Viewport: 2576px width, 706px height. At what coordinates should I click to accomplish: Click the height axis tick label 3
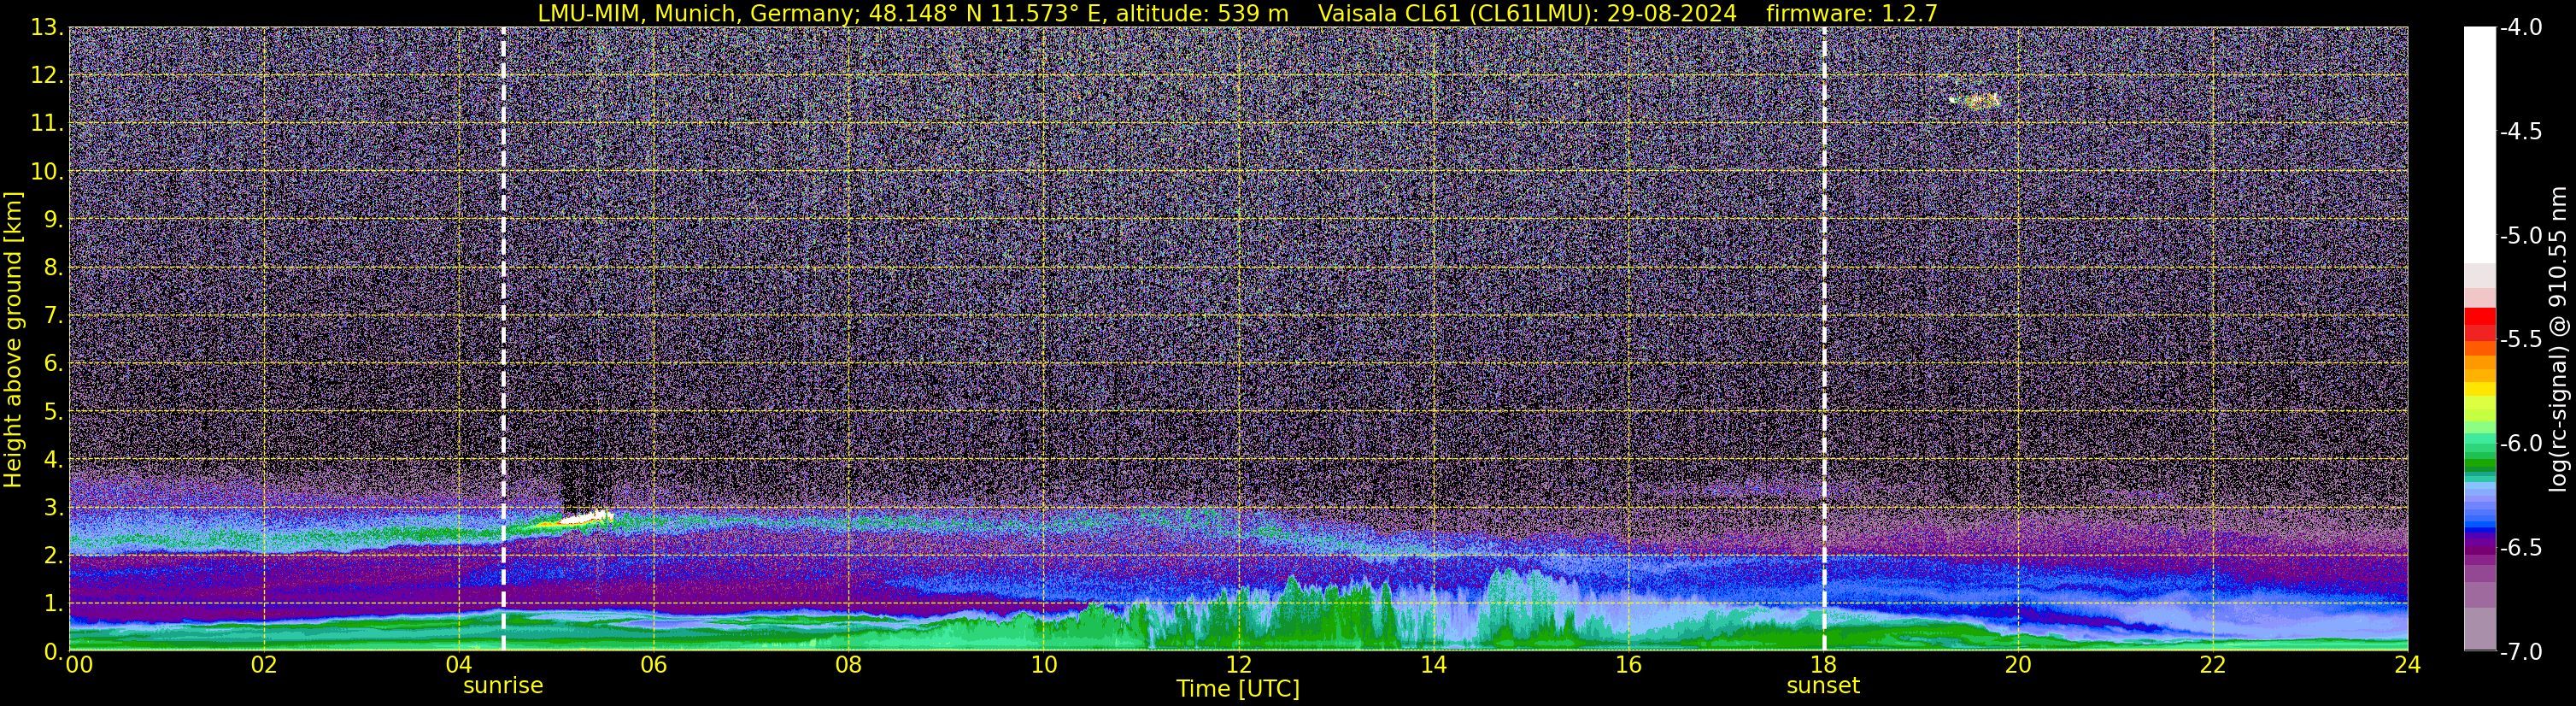tap(53, 507)
